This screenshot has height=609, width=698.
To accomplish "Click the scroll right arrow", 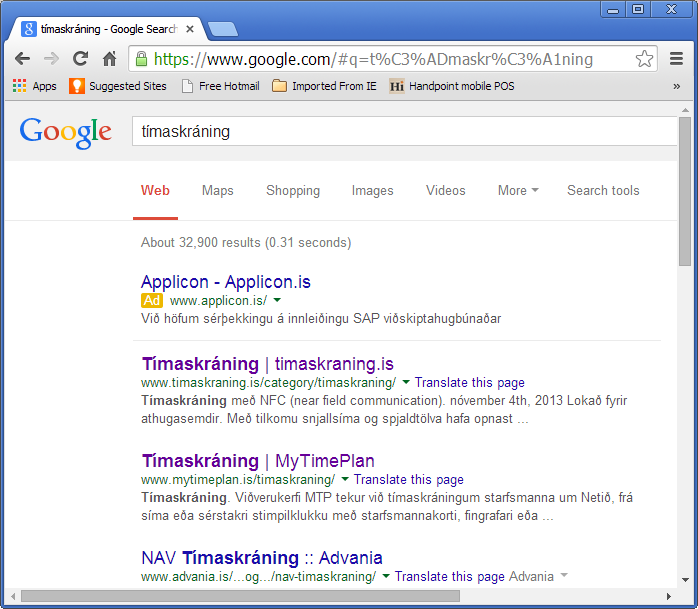I will 669,596.
